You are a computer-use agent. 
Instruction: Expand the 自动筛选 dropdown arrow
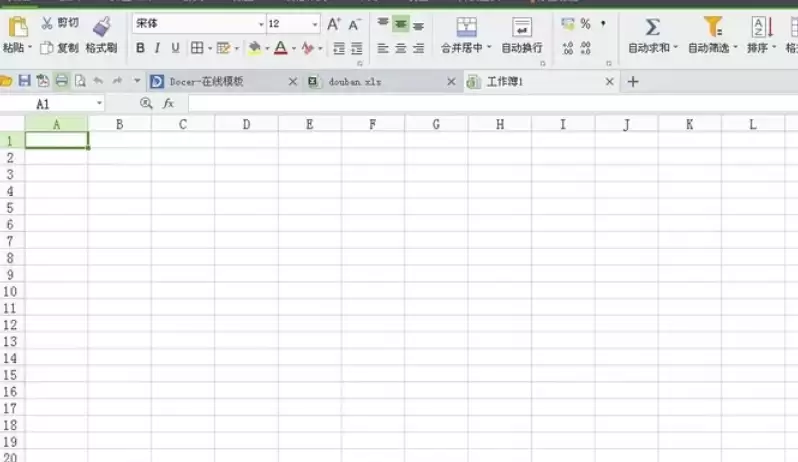point(735,47)
